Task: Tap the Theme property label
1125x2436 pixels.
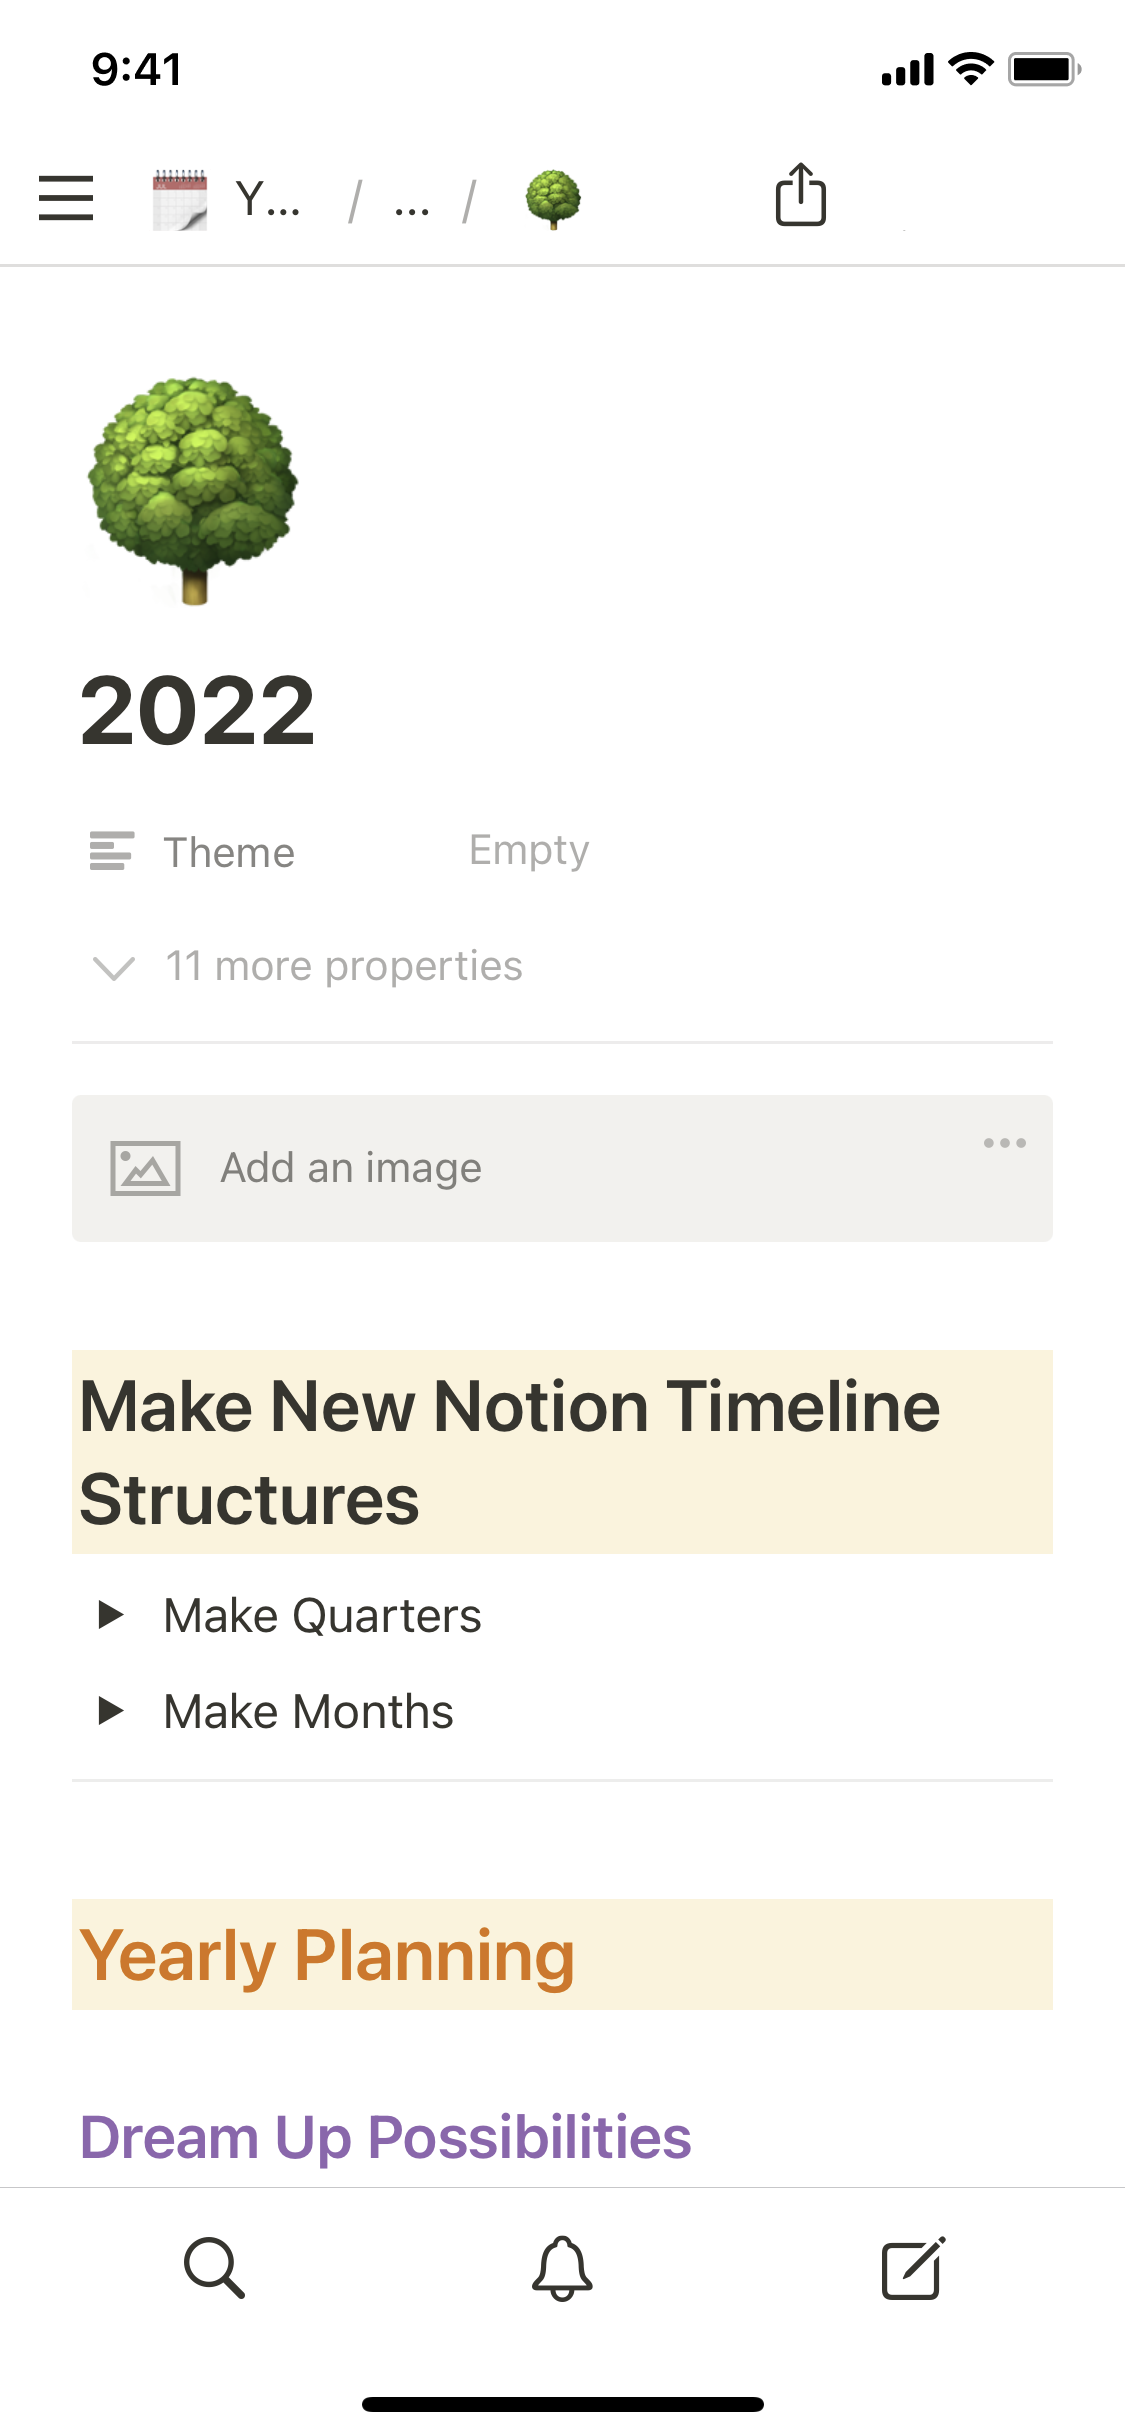Action: (x=229, y=853)
